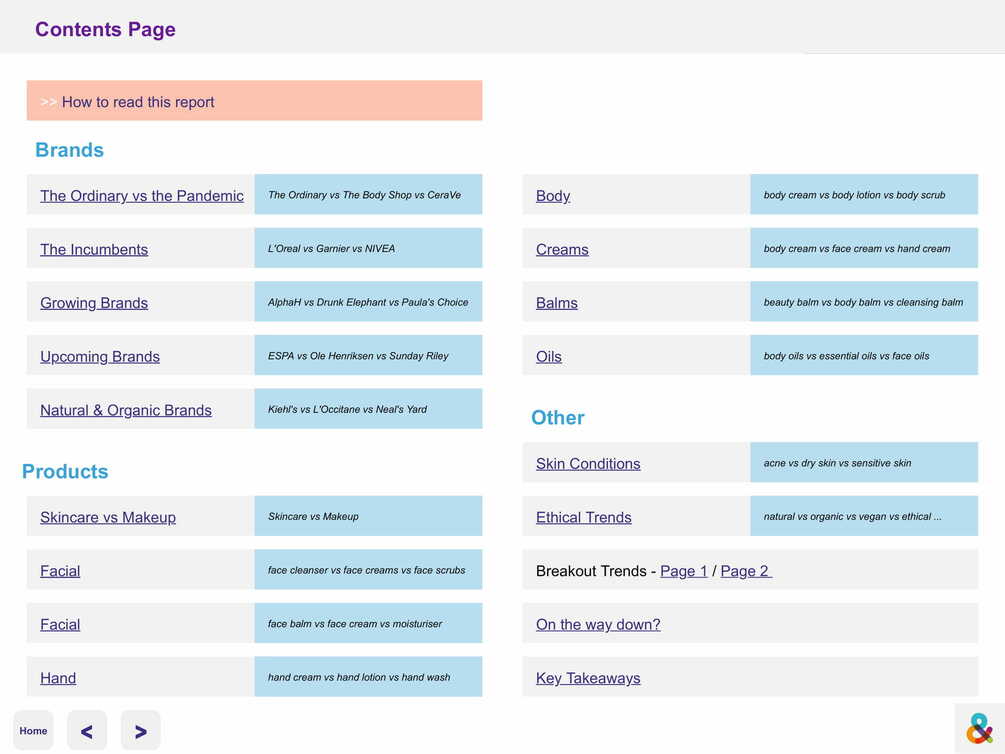Open 'On the way down?' link
1005x754 pixels.
598,624
